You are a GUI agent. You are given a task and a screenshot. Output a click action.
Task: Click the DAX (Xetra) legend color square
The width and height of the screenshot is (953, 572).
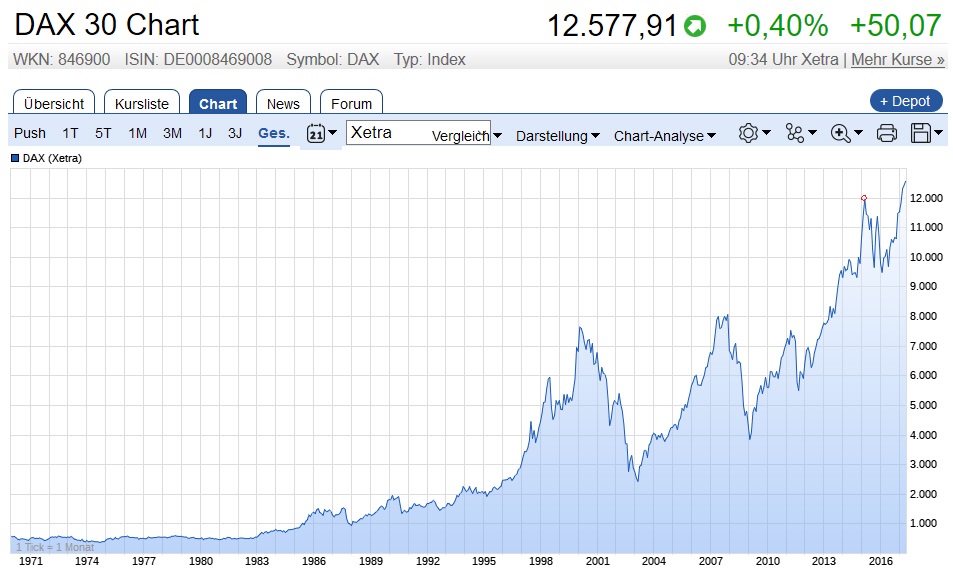15,158
